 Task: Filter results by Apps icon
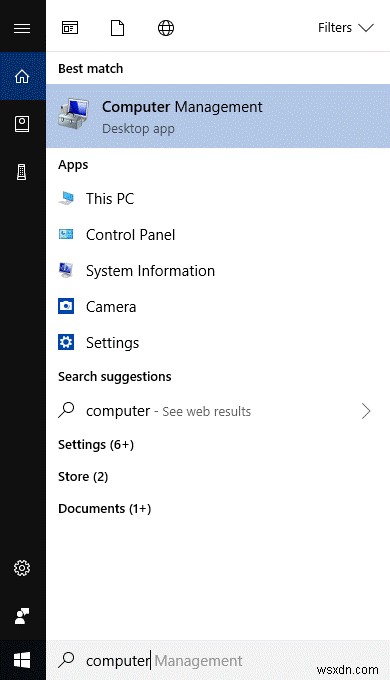pyautogui.click(x=70, y=28)
